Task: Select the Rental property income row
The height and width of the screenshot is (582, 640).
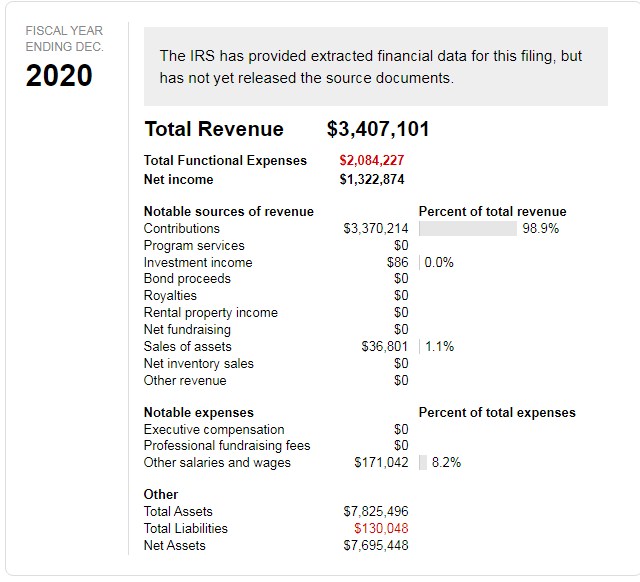Action: click(211, 313)
